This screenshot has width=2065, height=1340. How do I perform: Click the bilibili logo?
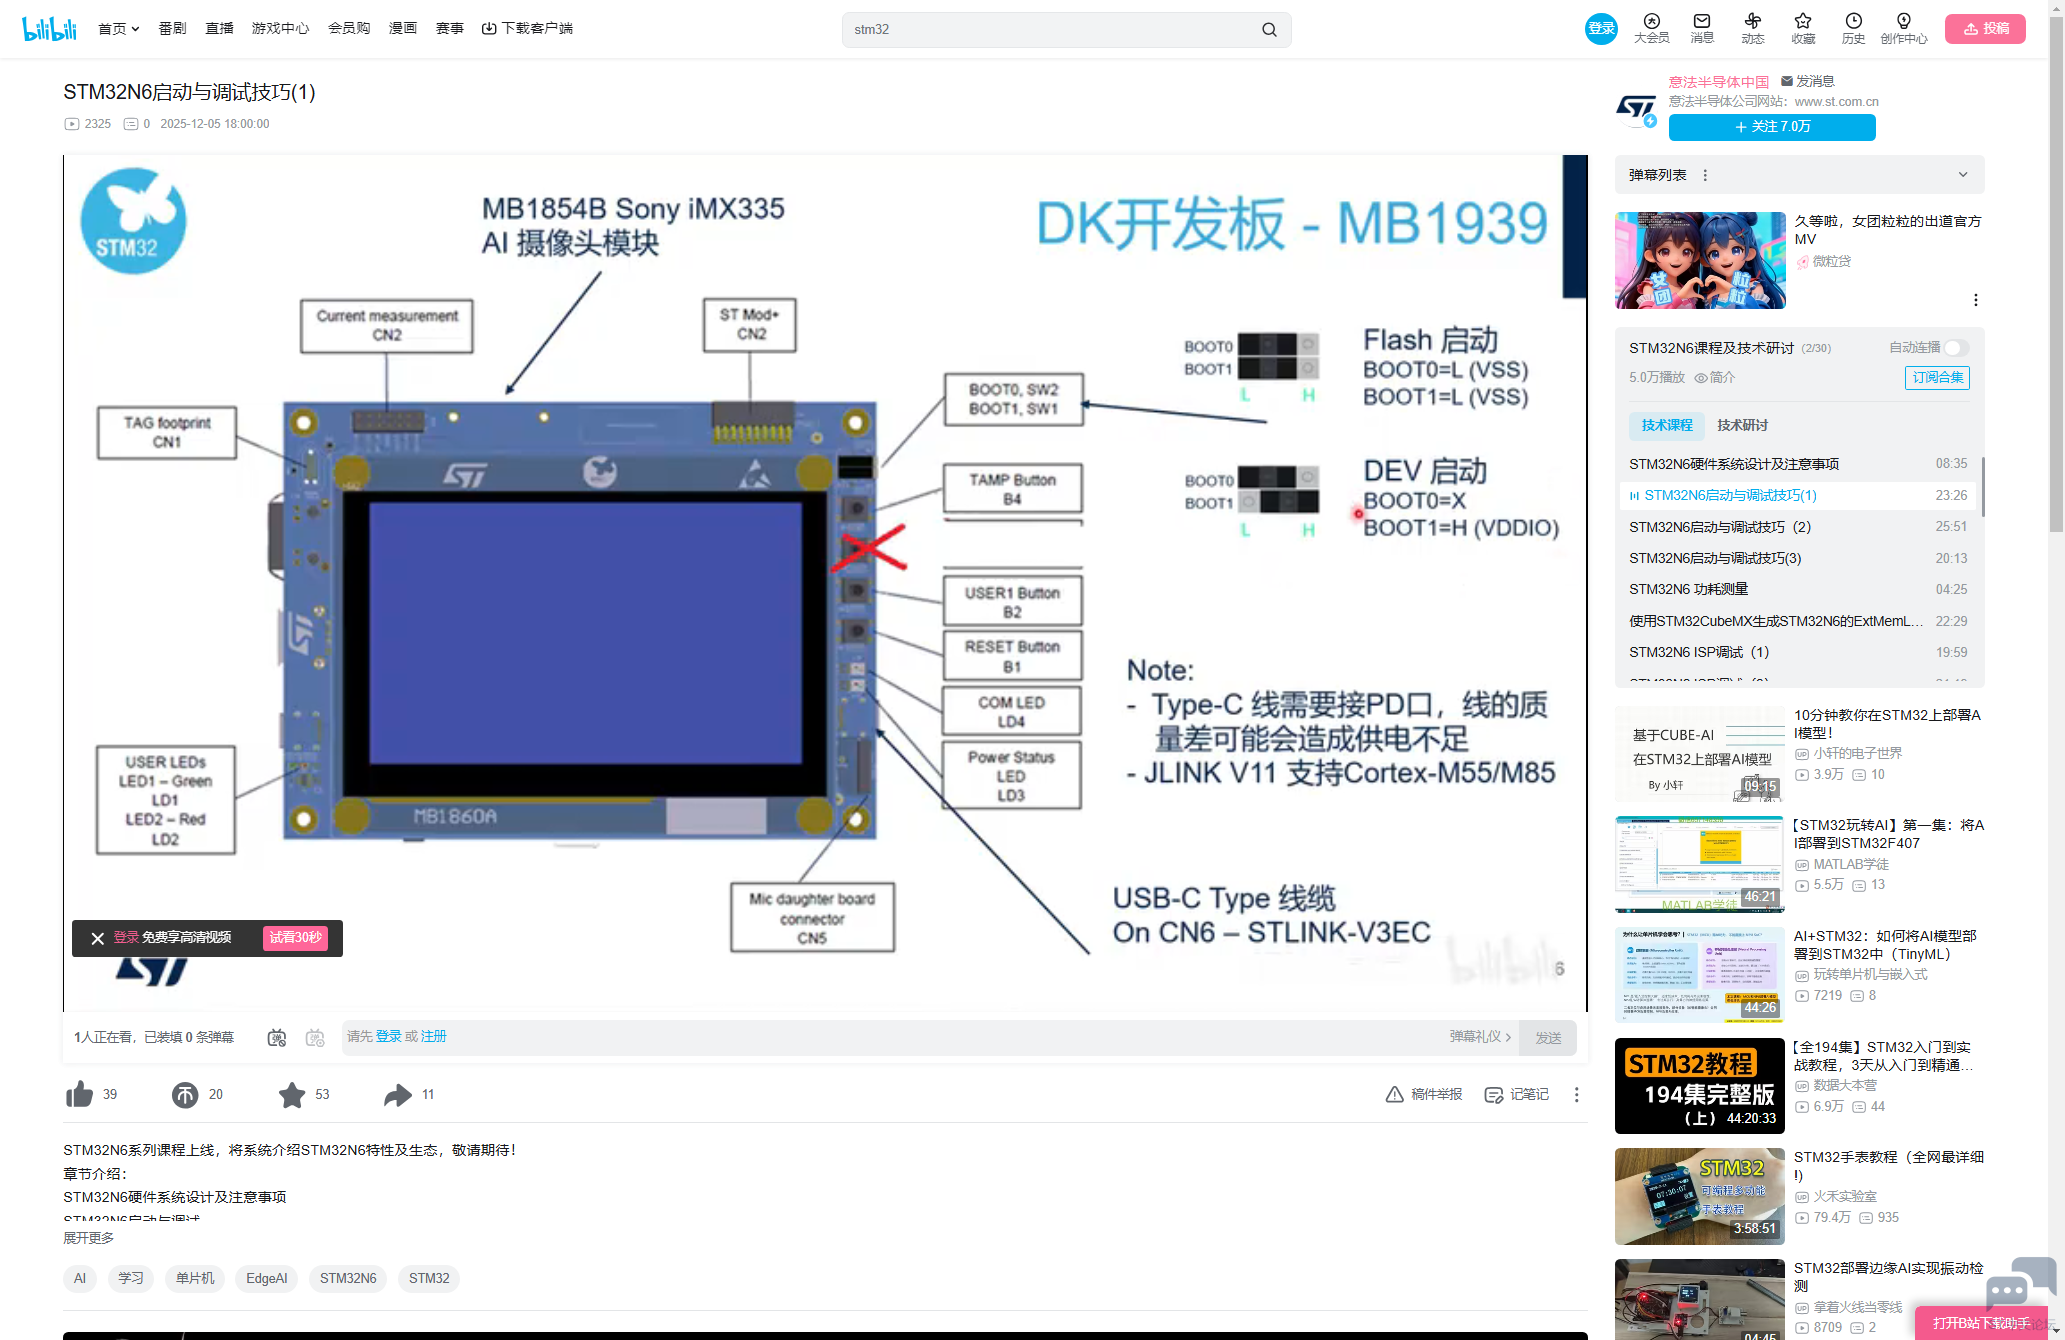click(49, 28)
